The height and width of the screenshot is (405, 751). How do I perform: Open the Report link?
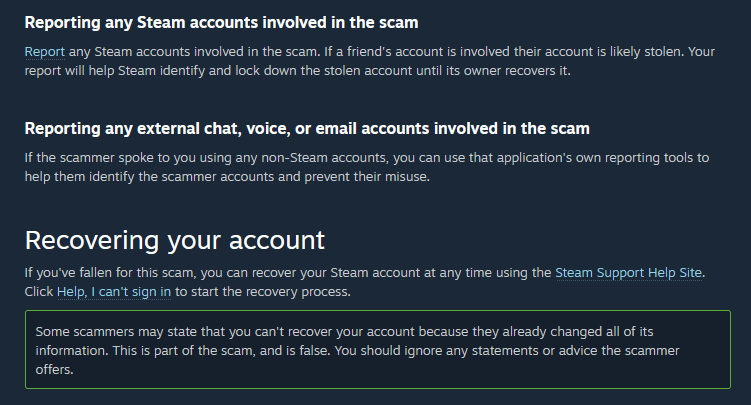point(45,52)
